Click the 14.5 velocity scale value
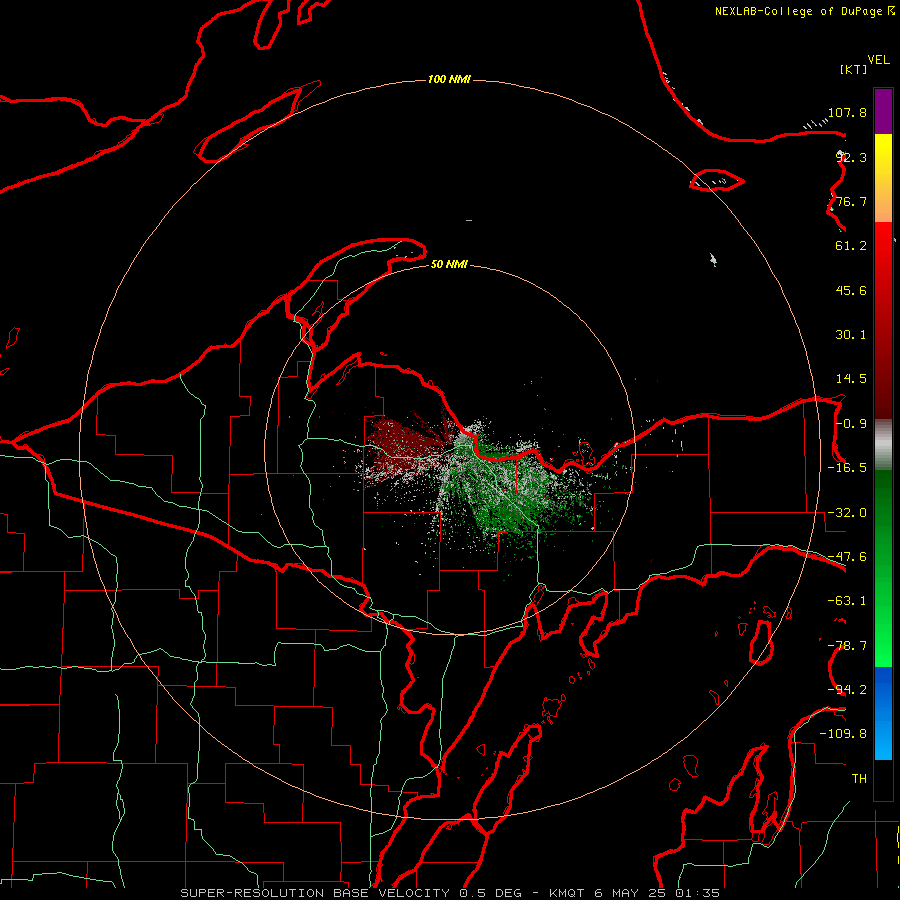Image resolution: width=900 pixels, height=900 pixels. (x=851, y=379)
